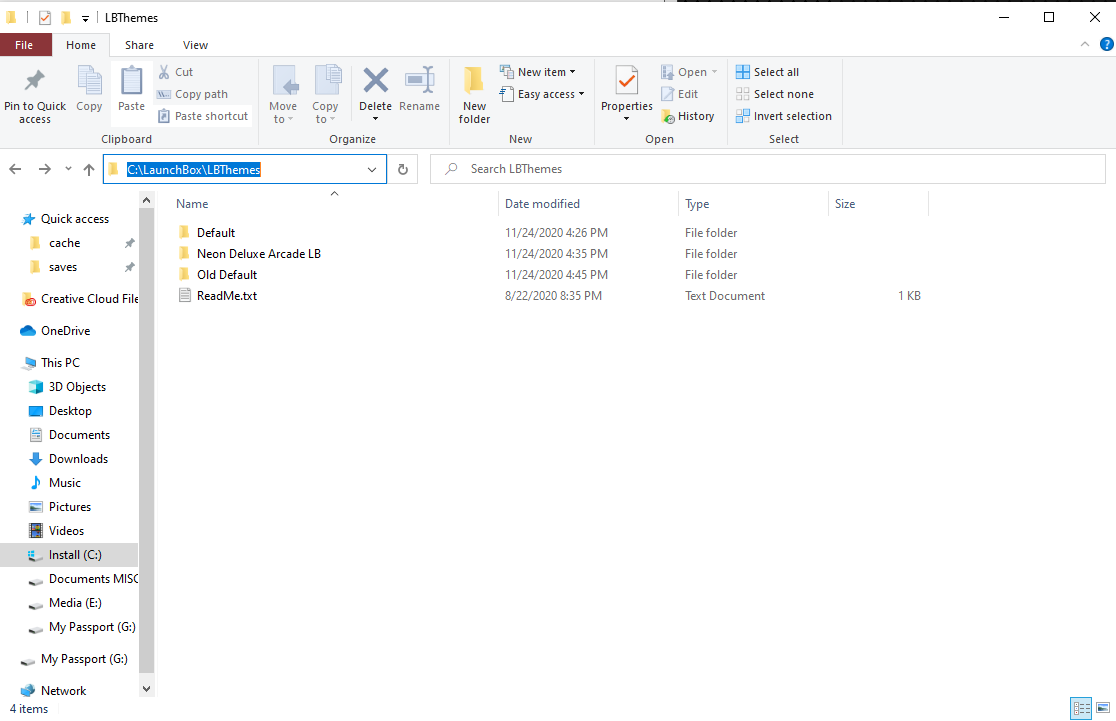Viewport: 1116px width, 721px height.
Task: Open Media (E:) drive
Action: click(75, 603)
